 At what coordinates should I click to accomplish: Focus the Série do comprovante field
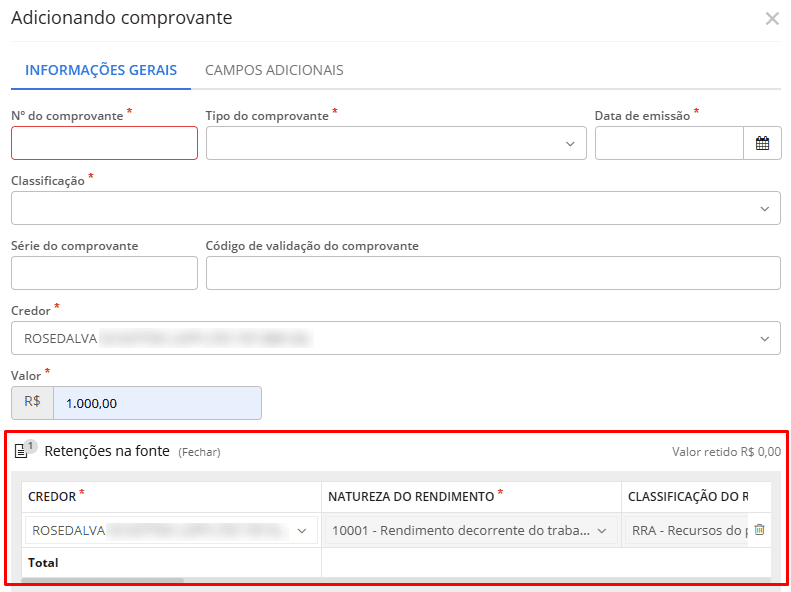[104, 273]
